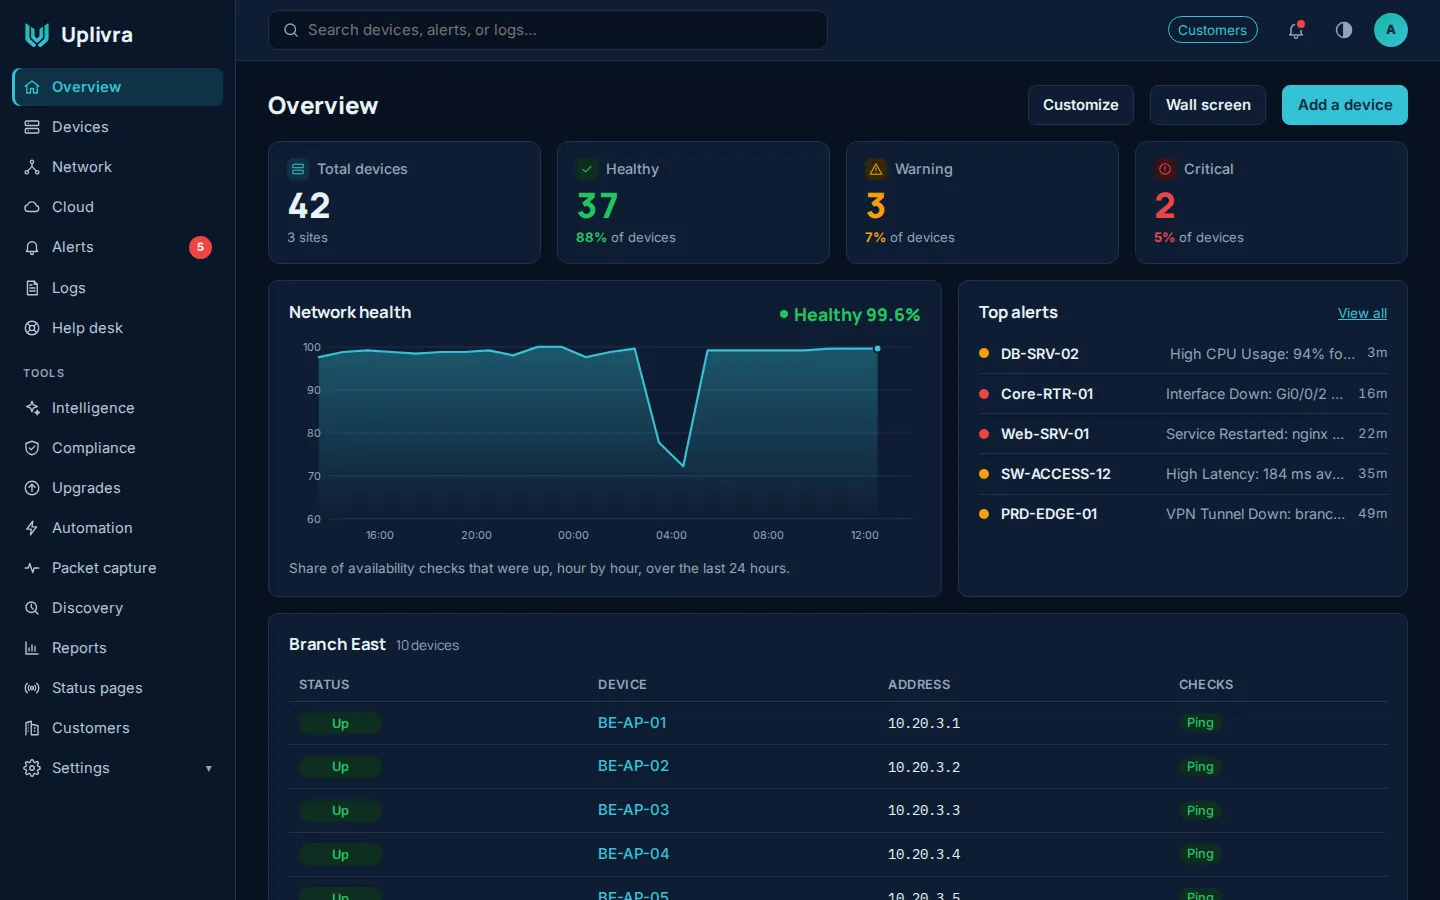Open the DB-SRV-02 alert row

click(1183, 354)
